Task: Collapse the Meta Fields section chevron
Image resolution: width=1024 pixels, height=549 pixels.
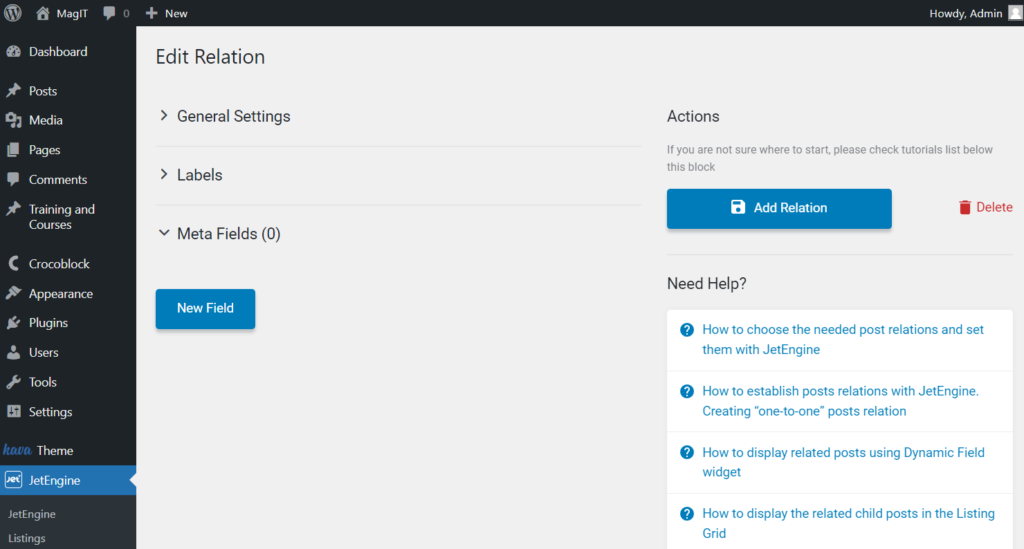Action: click(164, 233)
